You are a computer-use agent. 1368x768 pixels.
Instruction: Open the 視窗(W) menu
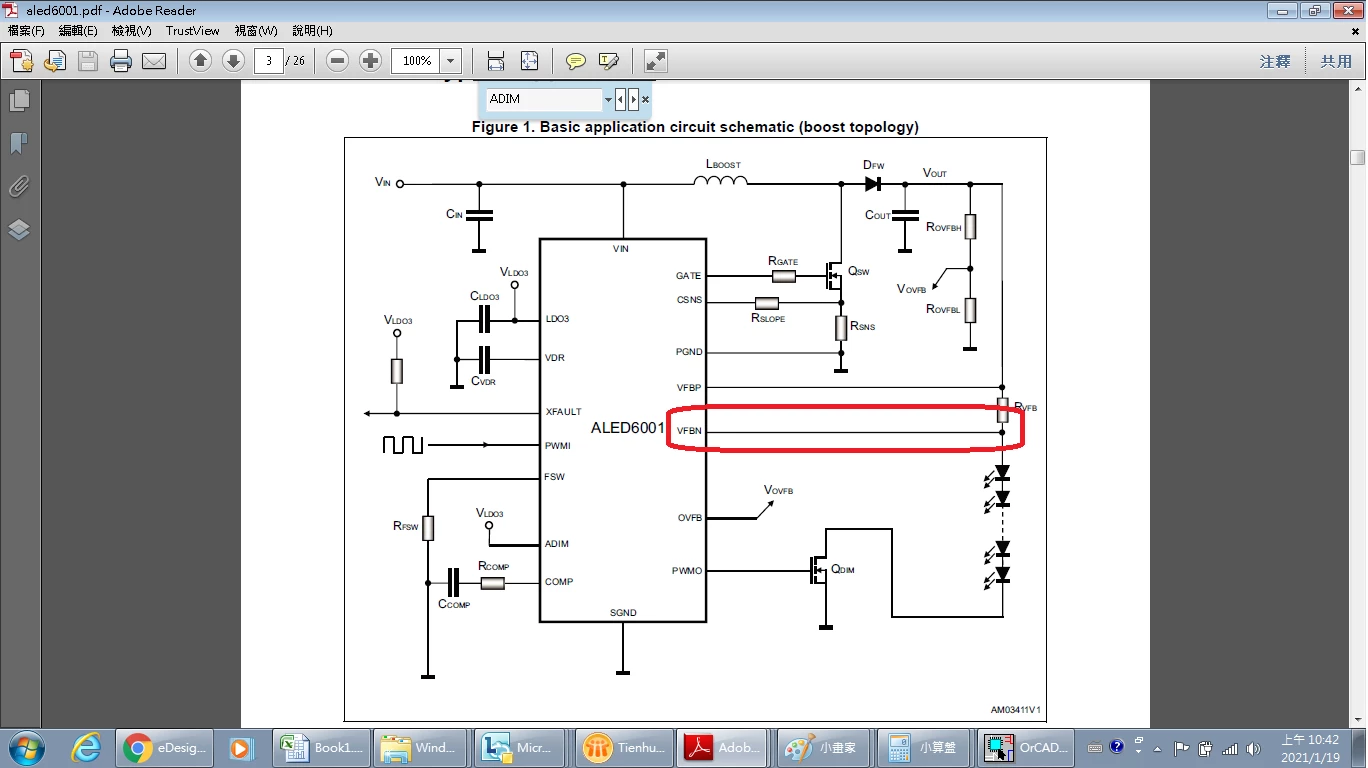[x=256, y=31]
